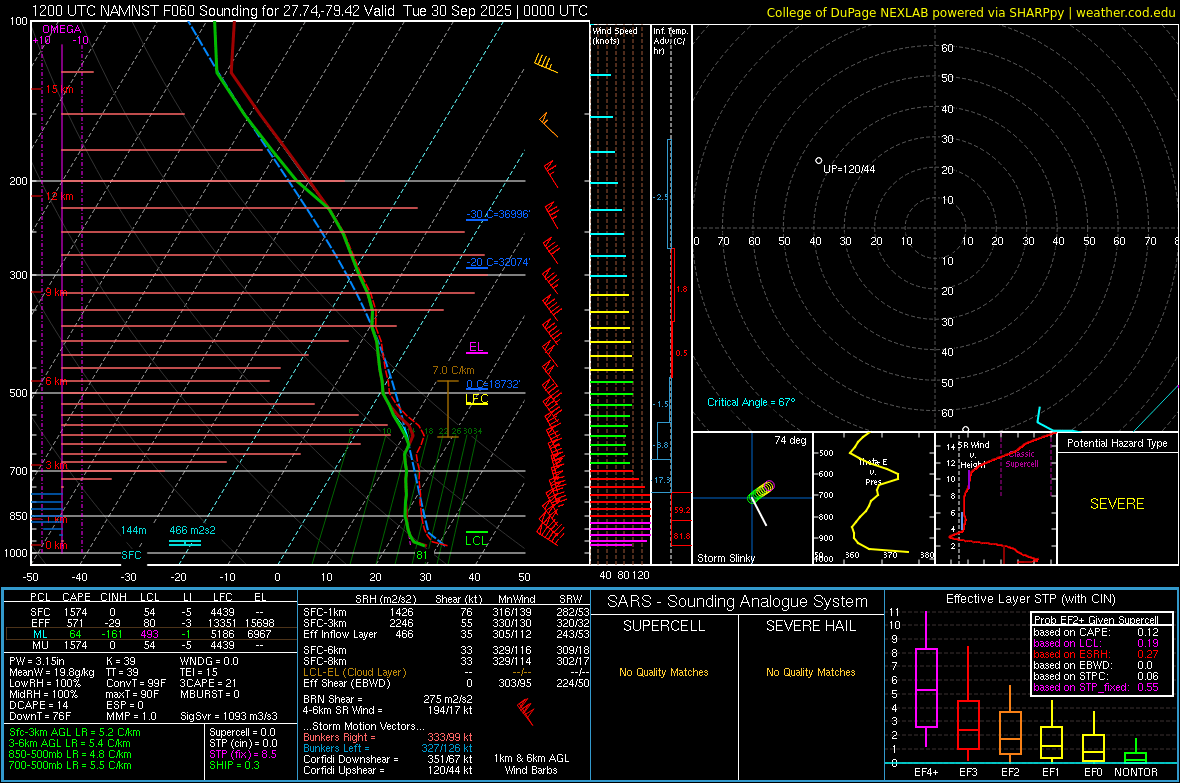Click the STP (fix) = 8.5 value
This screenshot has height=783, width=1180.
pos(243,754)
